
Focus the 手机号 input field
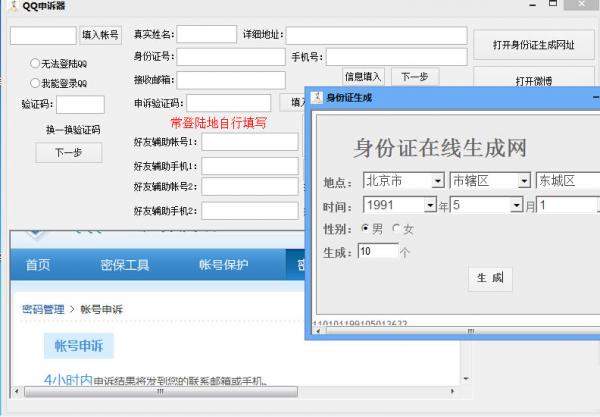tap(397, 57)
